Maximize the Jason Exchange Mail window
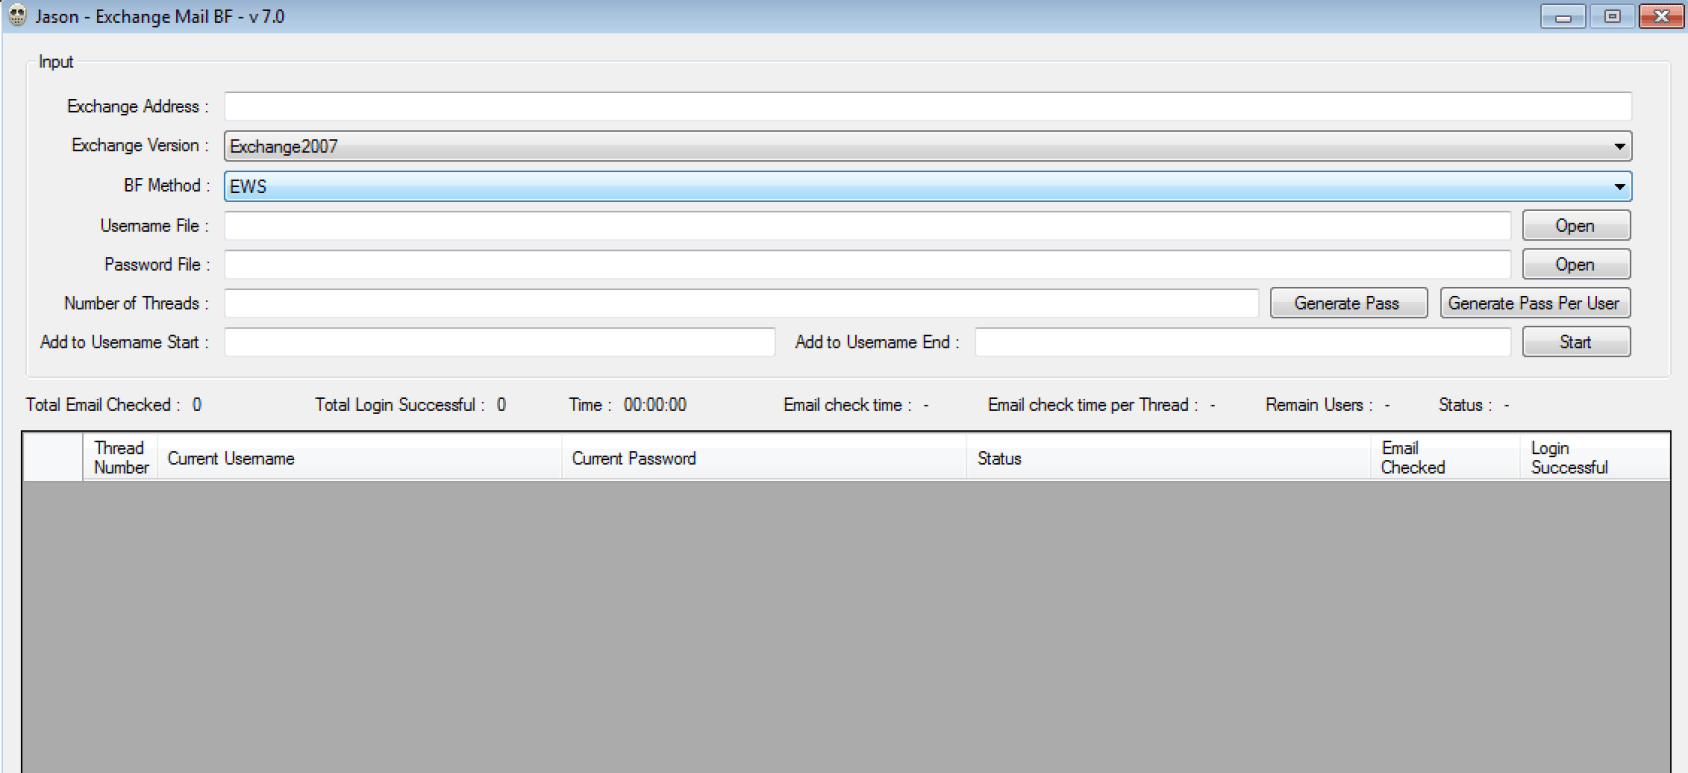Screen dimensions: 1688x773 coord(1612,16)
